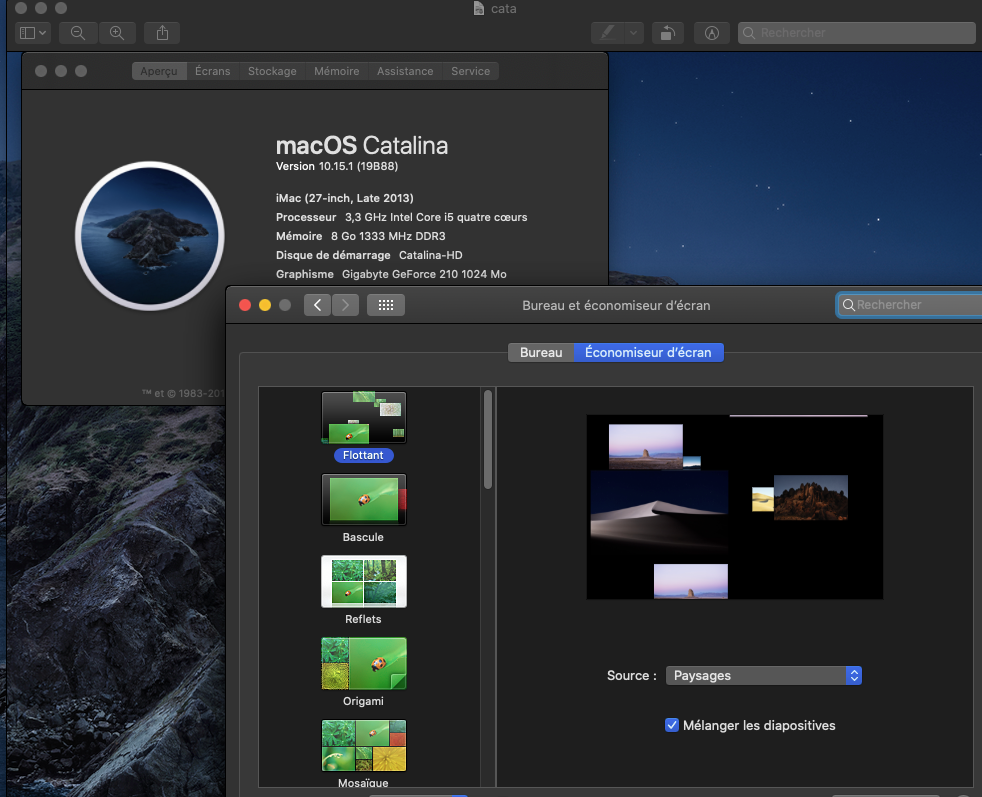
Task: Select the Aperçu tab
Action: [x=159, y=71]
